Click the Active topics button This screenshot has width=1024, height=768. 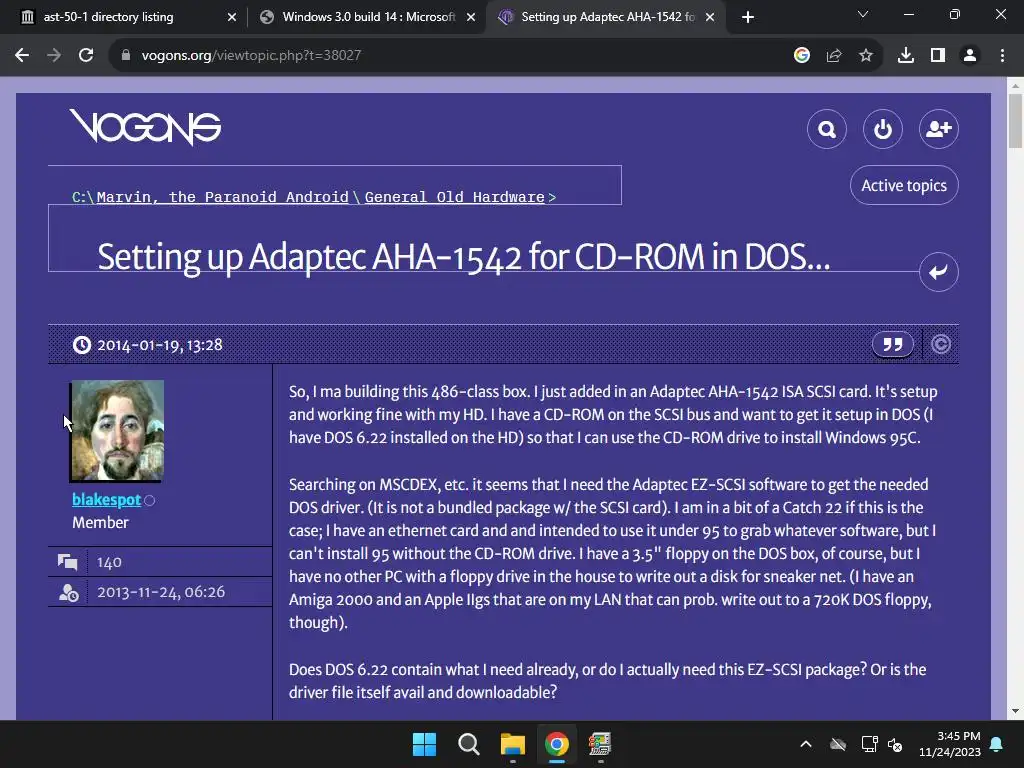point(904,185)
